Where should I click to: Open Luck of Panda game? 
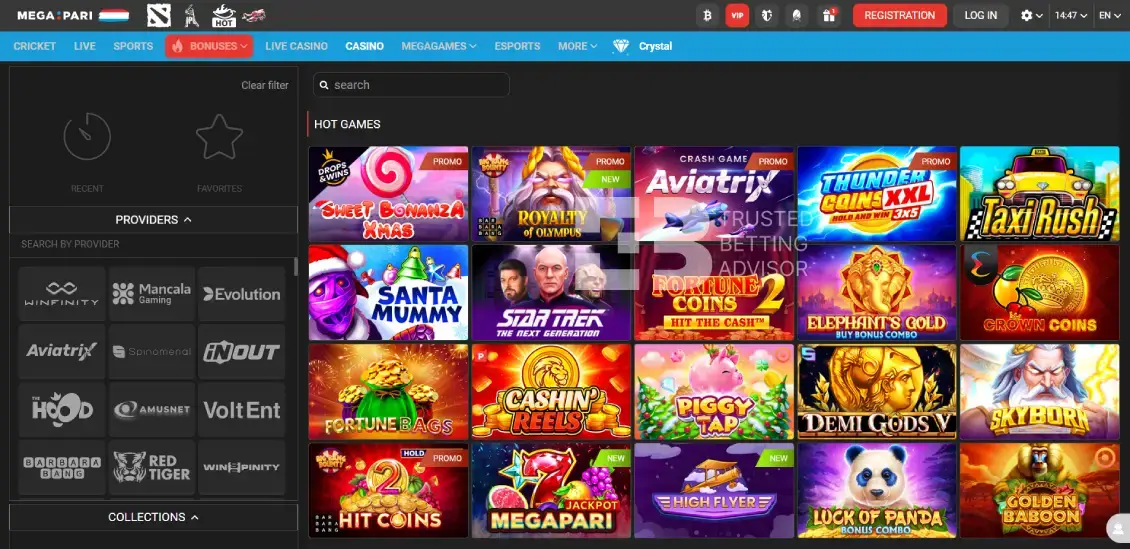pos(877,491)
